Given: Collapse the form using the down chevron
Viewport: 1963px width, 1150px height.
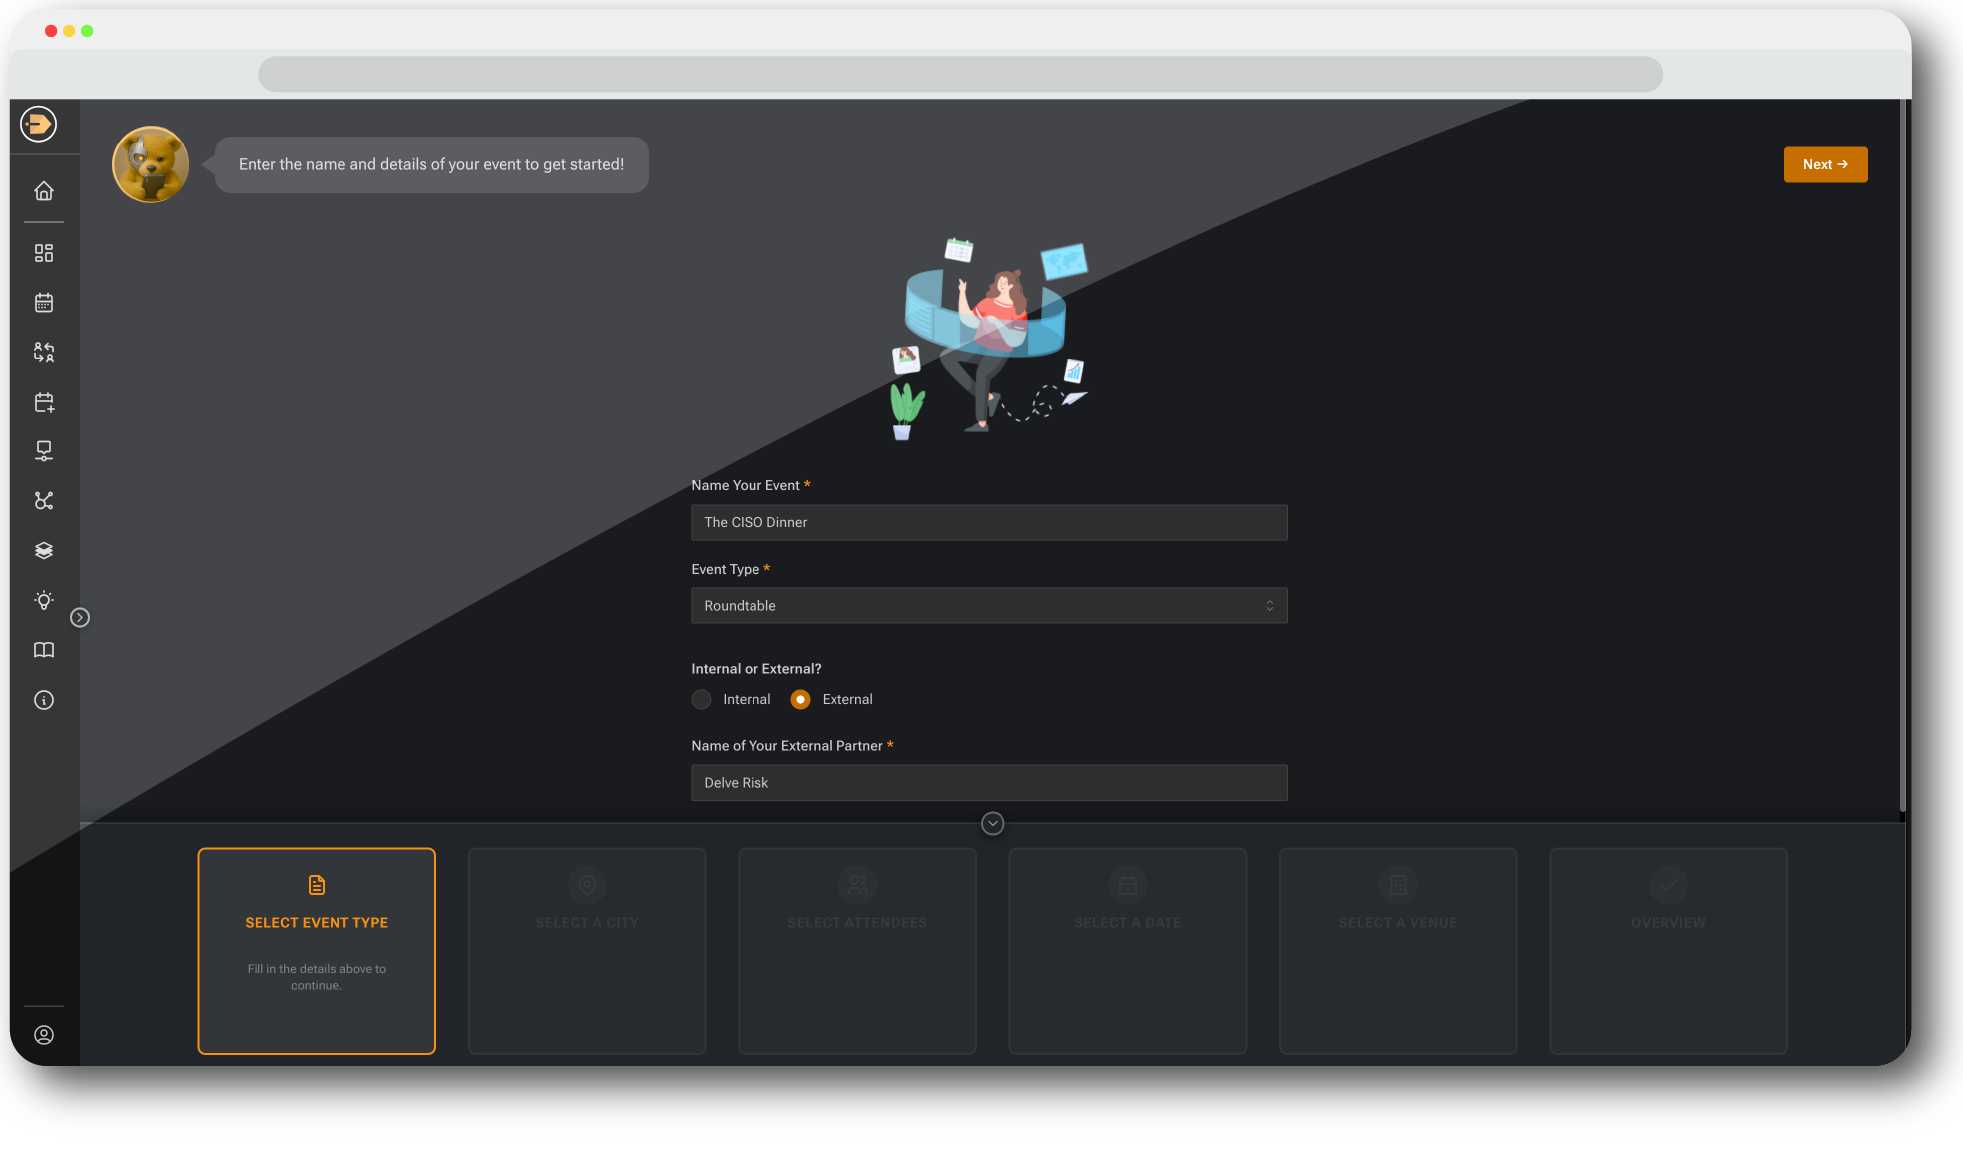Looking at the screenshot, I should click(991, 823).
